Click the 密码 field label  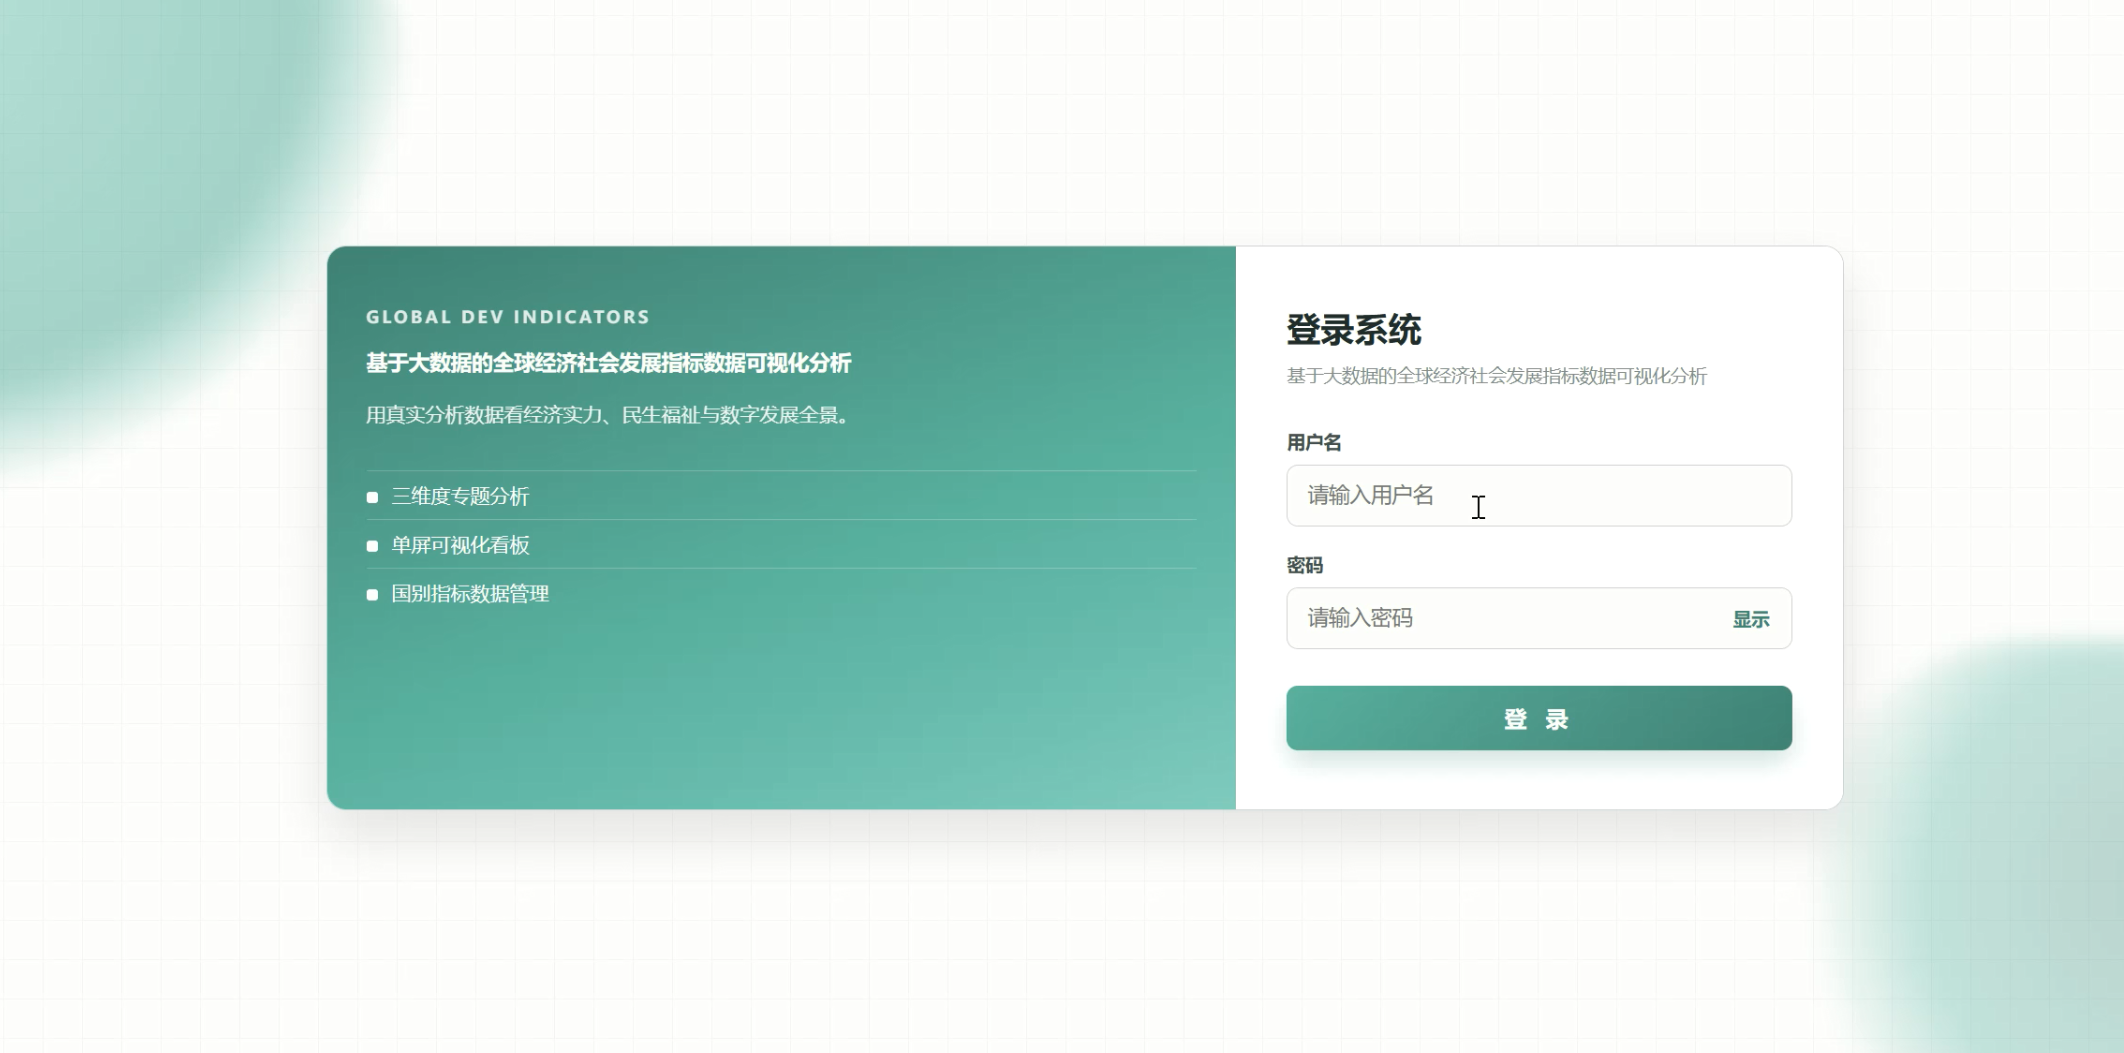point(1304,565)
